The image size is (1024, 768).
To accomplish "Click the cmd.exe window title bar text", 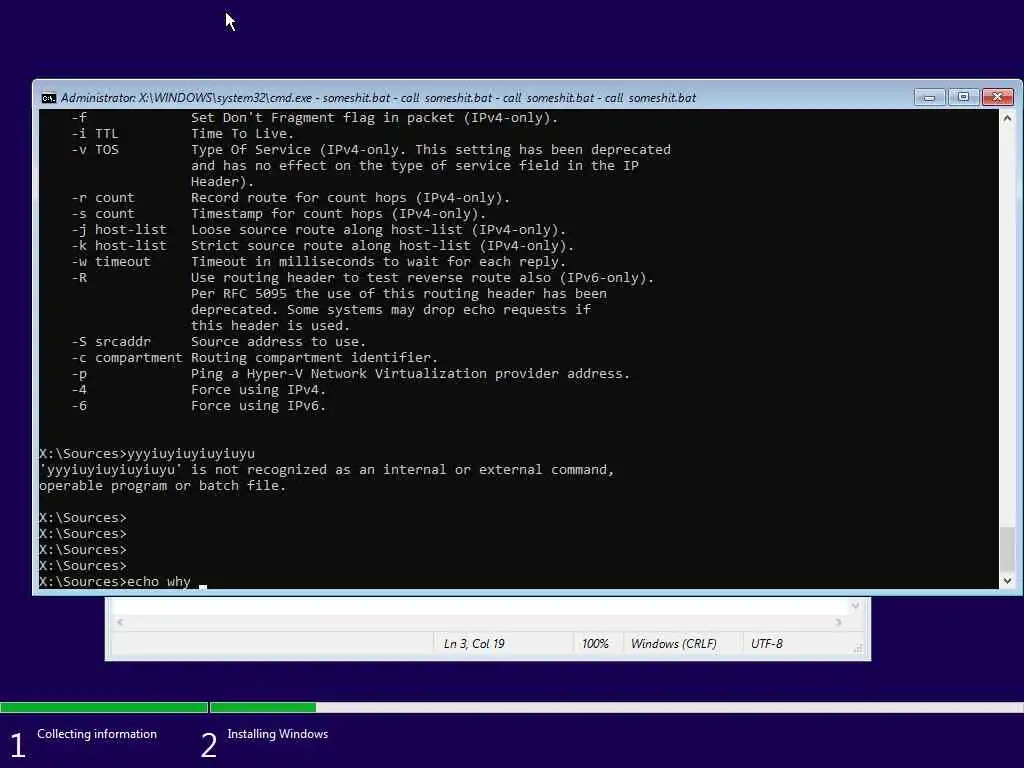I will [378, 98].
